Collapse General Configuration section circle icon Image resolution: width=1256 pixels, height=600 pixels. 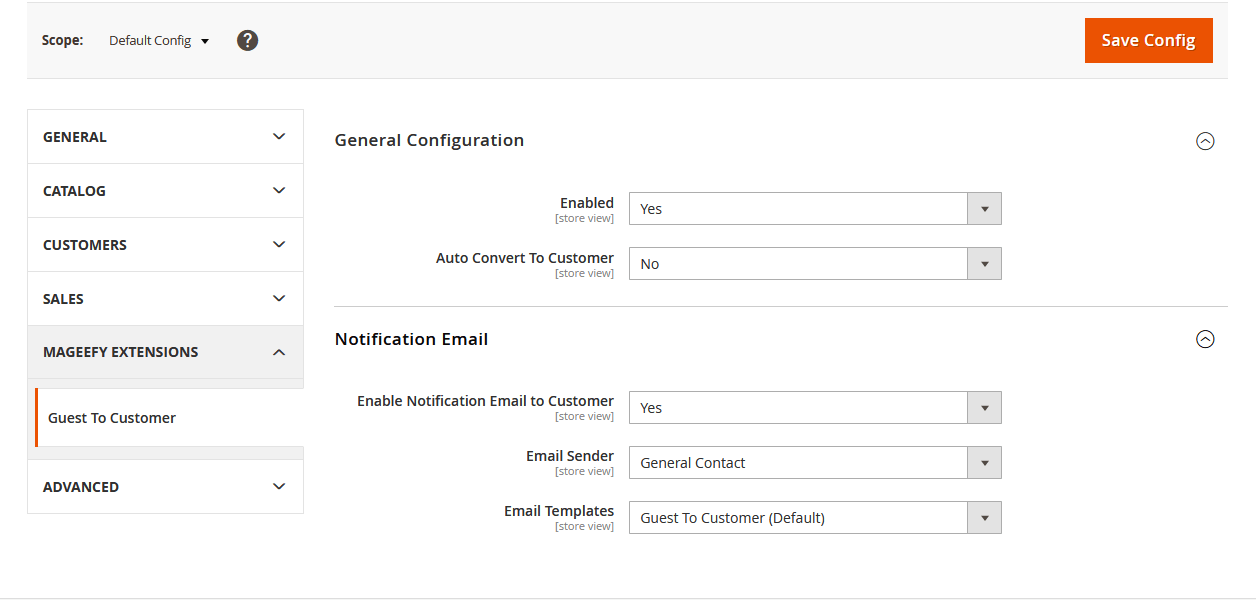point(1205,141)
